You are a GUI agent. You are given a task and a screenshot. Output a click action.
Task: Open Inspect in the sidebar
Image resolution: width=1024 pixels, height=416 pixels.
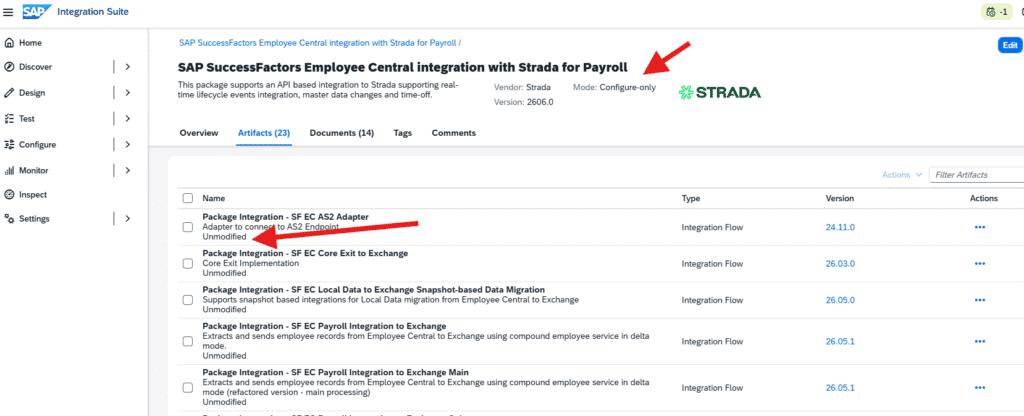33,195
